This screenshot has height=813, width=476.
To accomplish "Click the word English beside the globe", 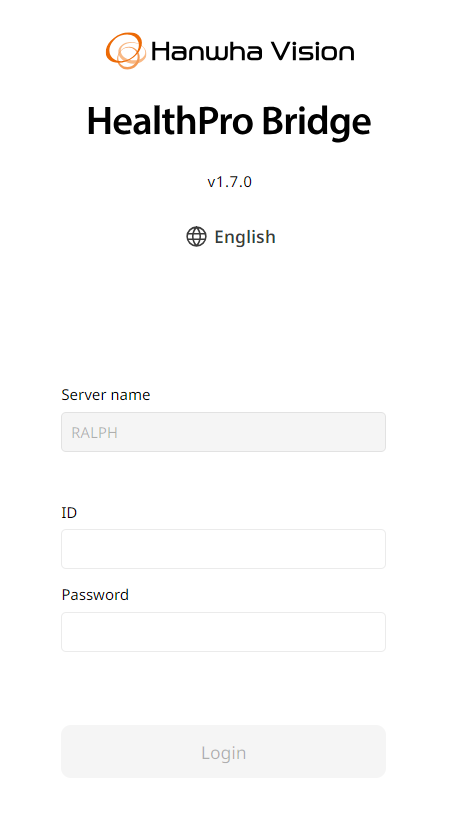I will (245, 237).
